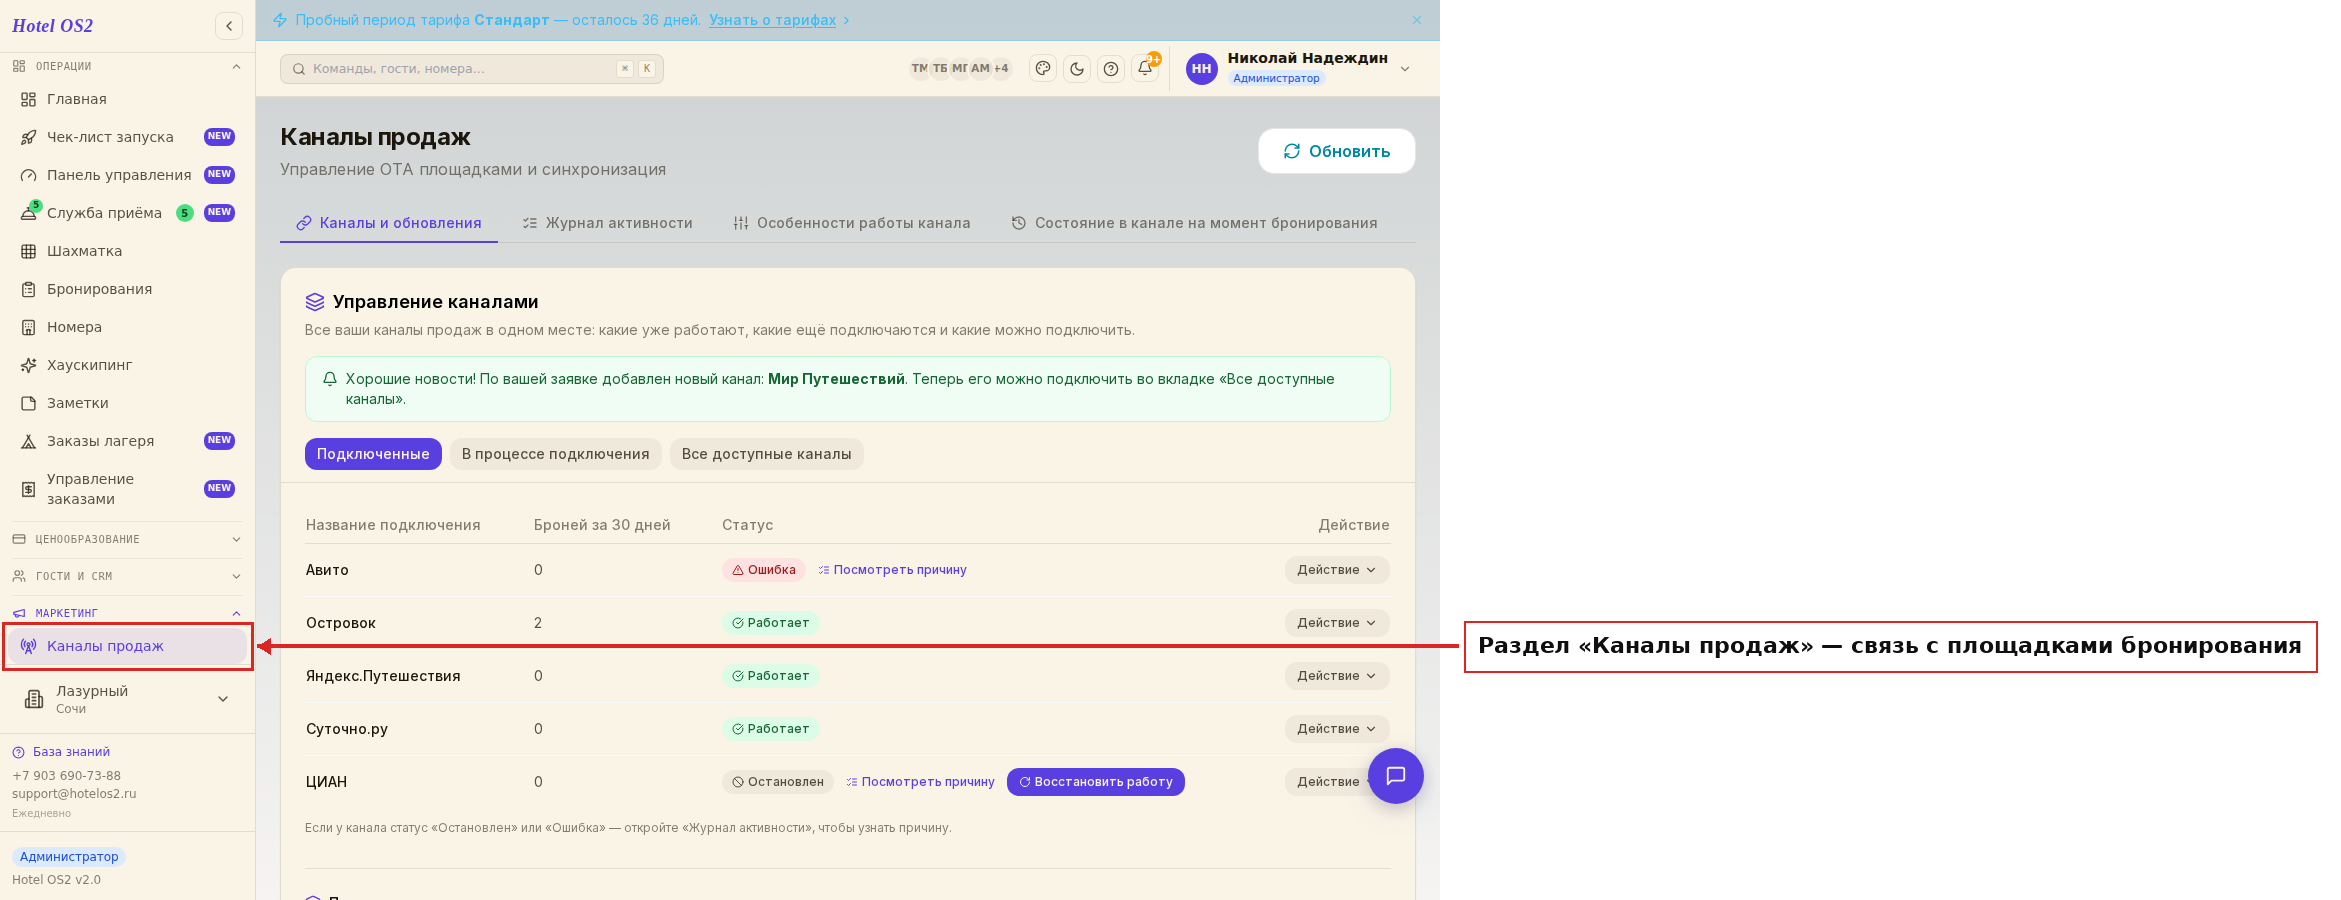Screen dimensions: 2341x900
Task: Open notifications with the bell icon
Action: [x=1145, y=69]
